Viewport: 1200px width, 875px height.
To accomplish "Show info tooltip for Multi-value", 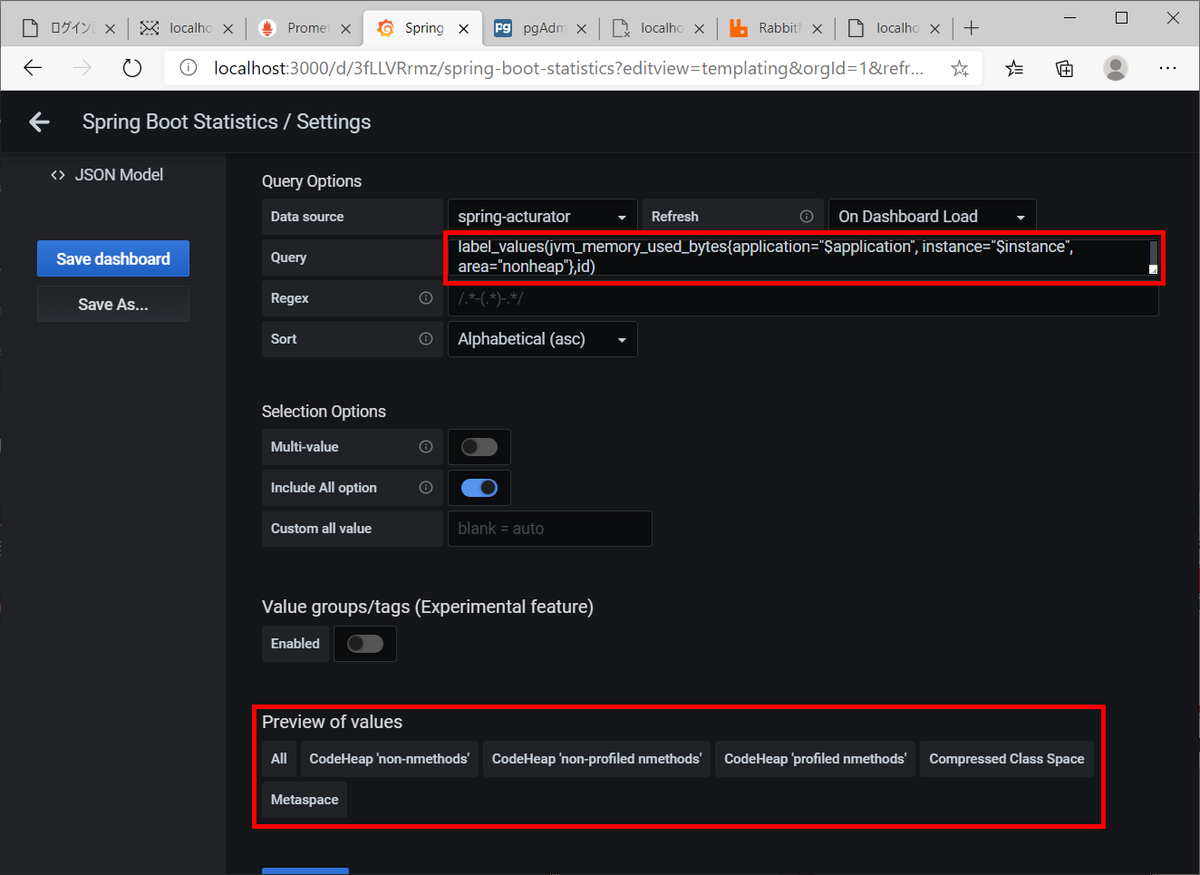I will (426, 447).
